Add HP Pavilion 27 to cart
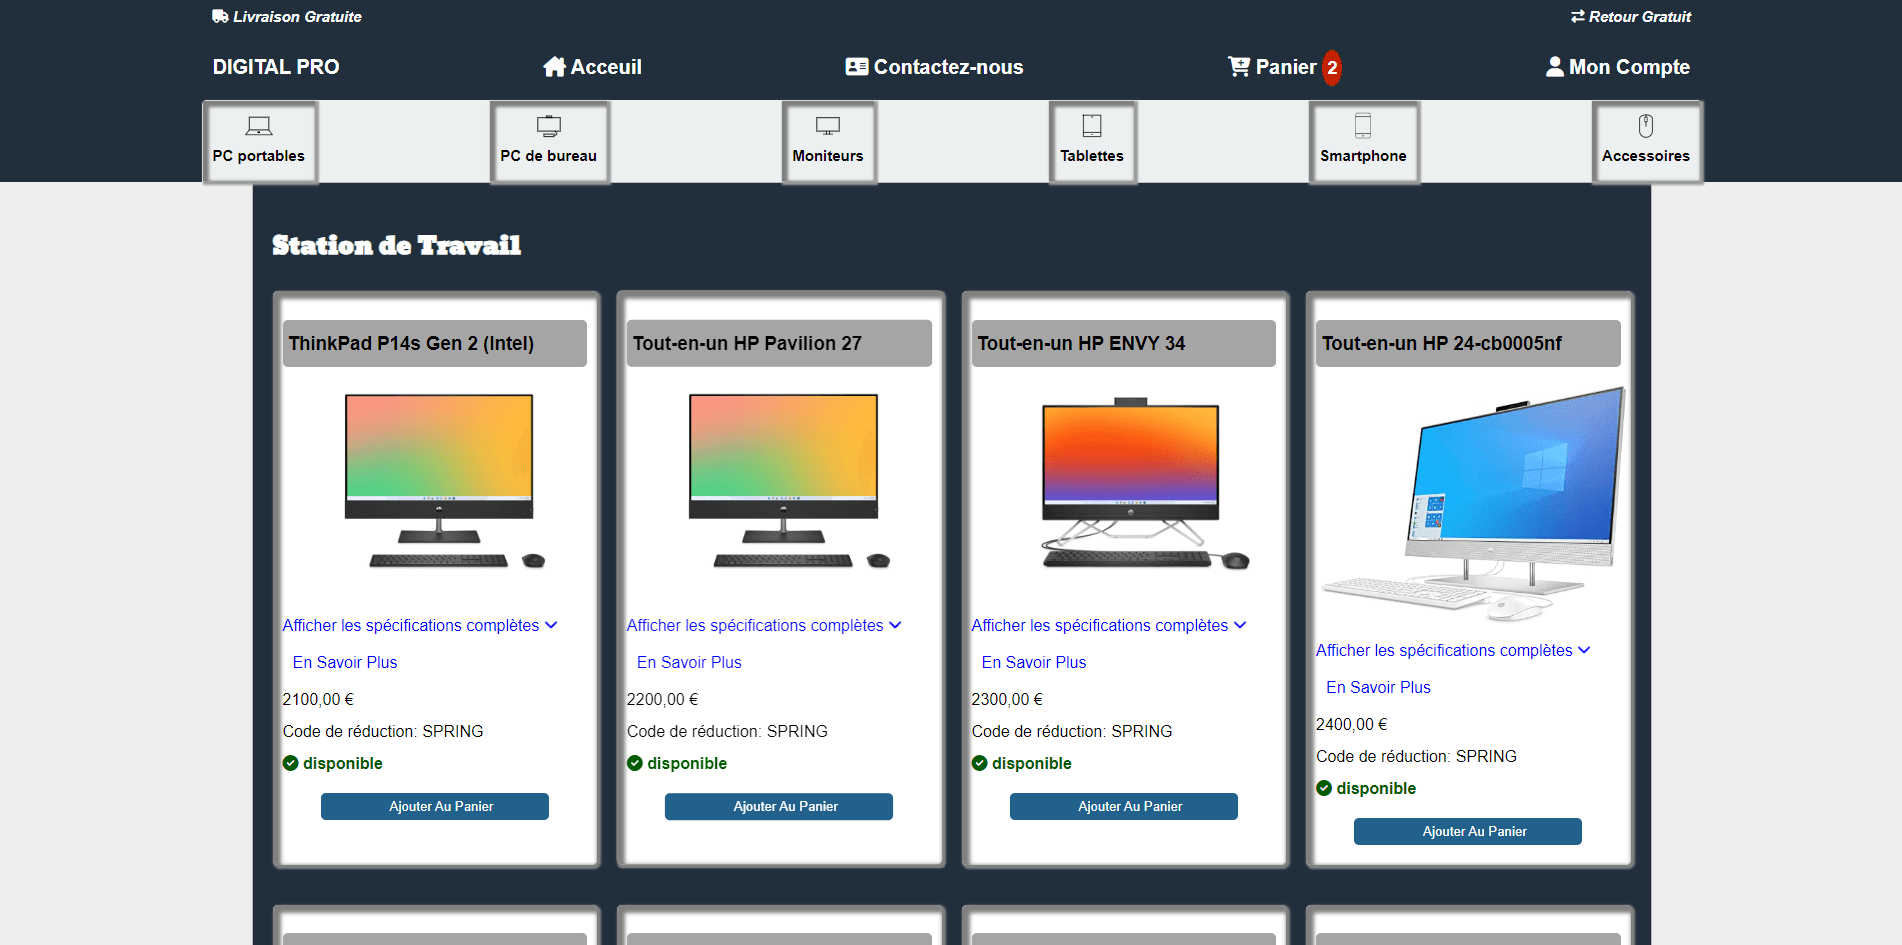This screenshot has width=1902, height=945. 779,806
